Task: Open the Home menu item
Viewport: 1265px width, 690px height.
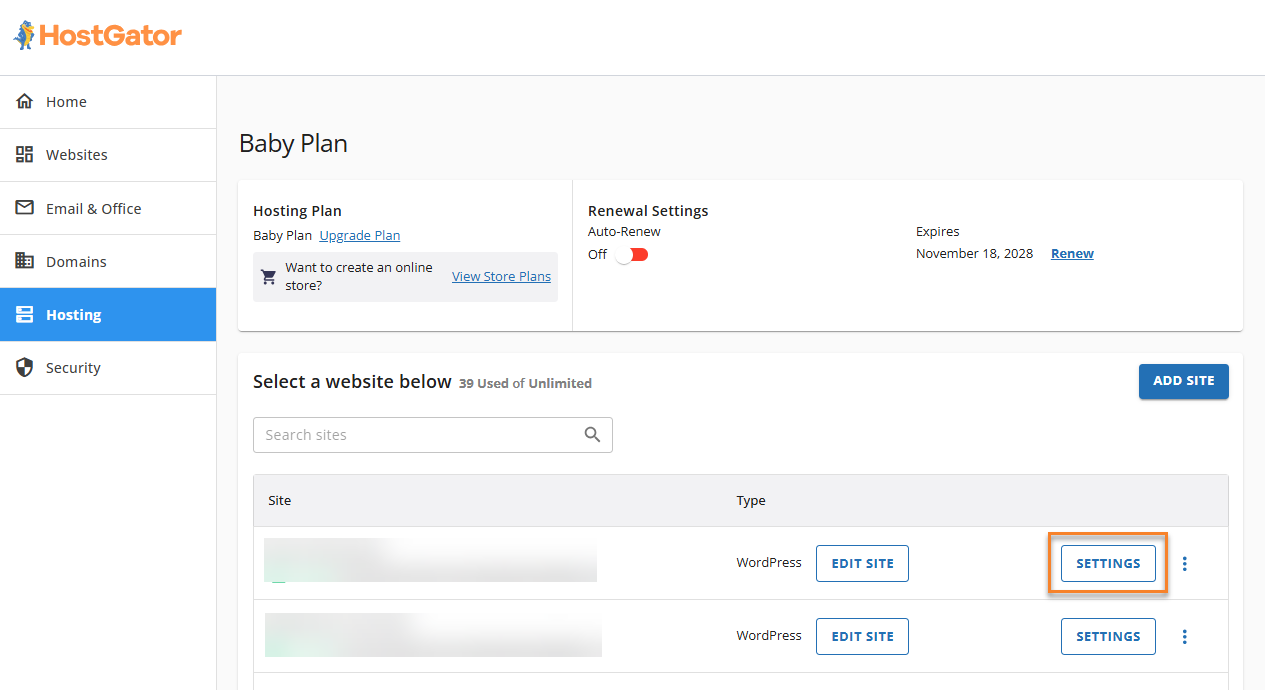Action: 108,102
